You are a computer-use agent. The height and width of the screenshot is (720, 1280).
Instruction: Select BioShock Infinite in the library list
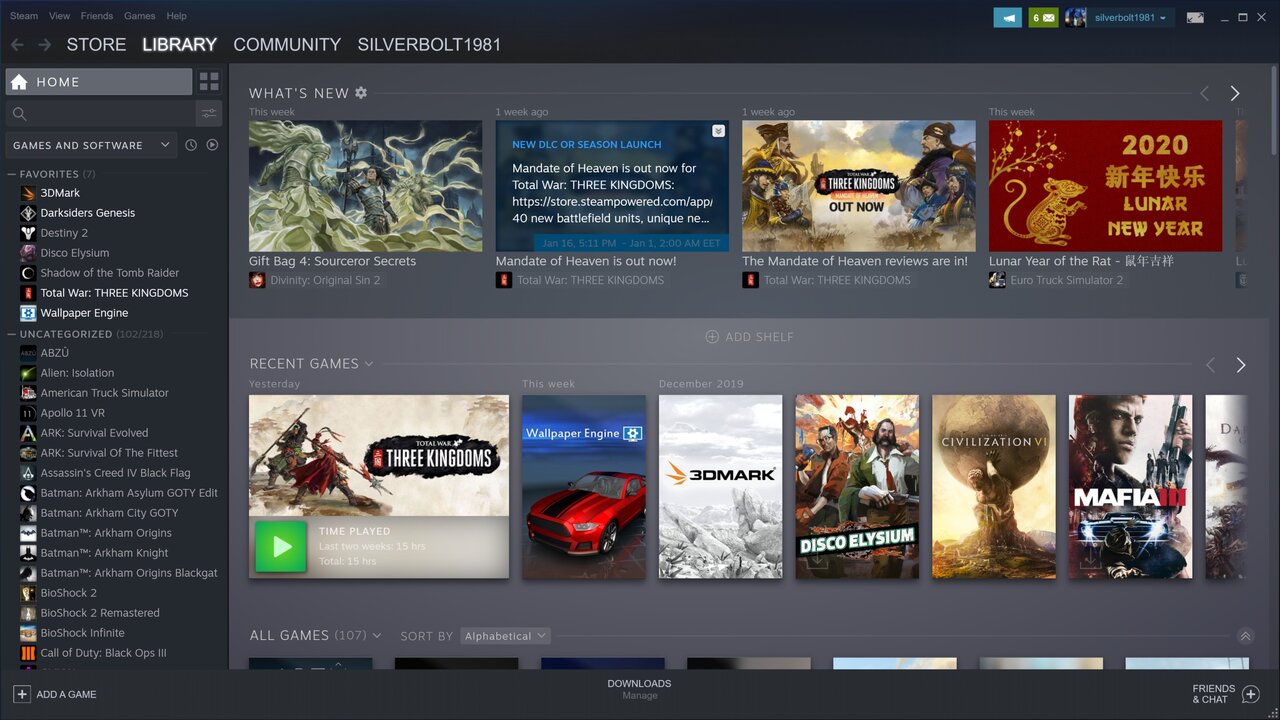pyautogui.click(x=82, y=633)
